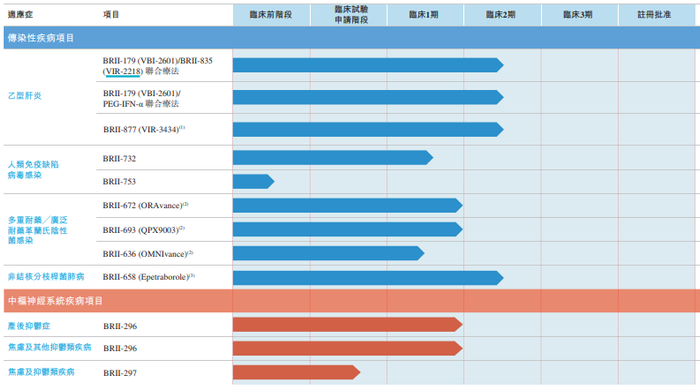
Task: Click the BRII-753 project name
Action: pos(119,182)
